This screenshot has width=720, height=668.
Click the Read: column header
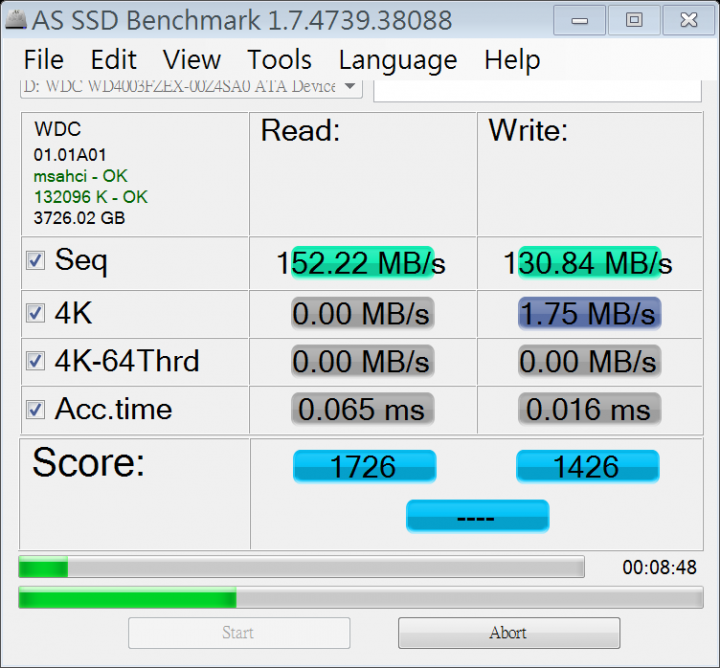point(300,131)
